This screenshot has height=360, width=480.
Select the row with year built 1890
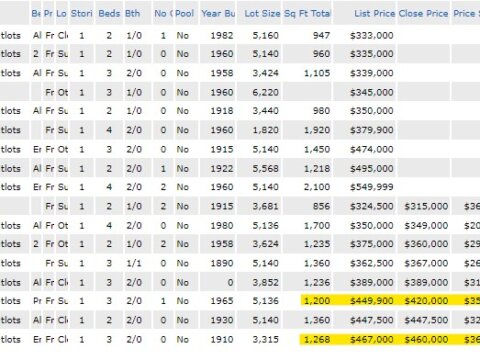tap(240, 263)
